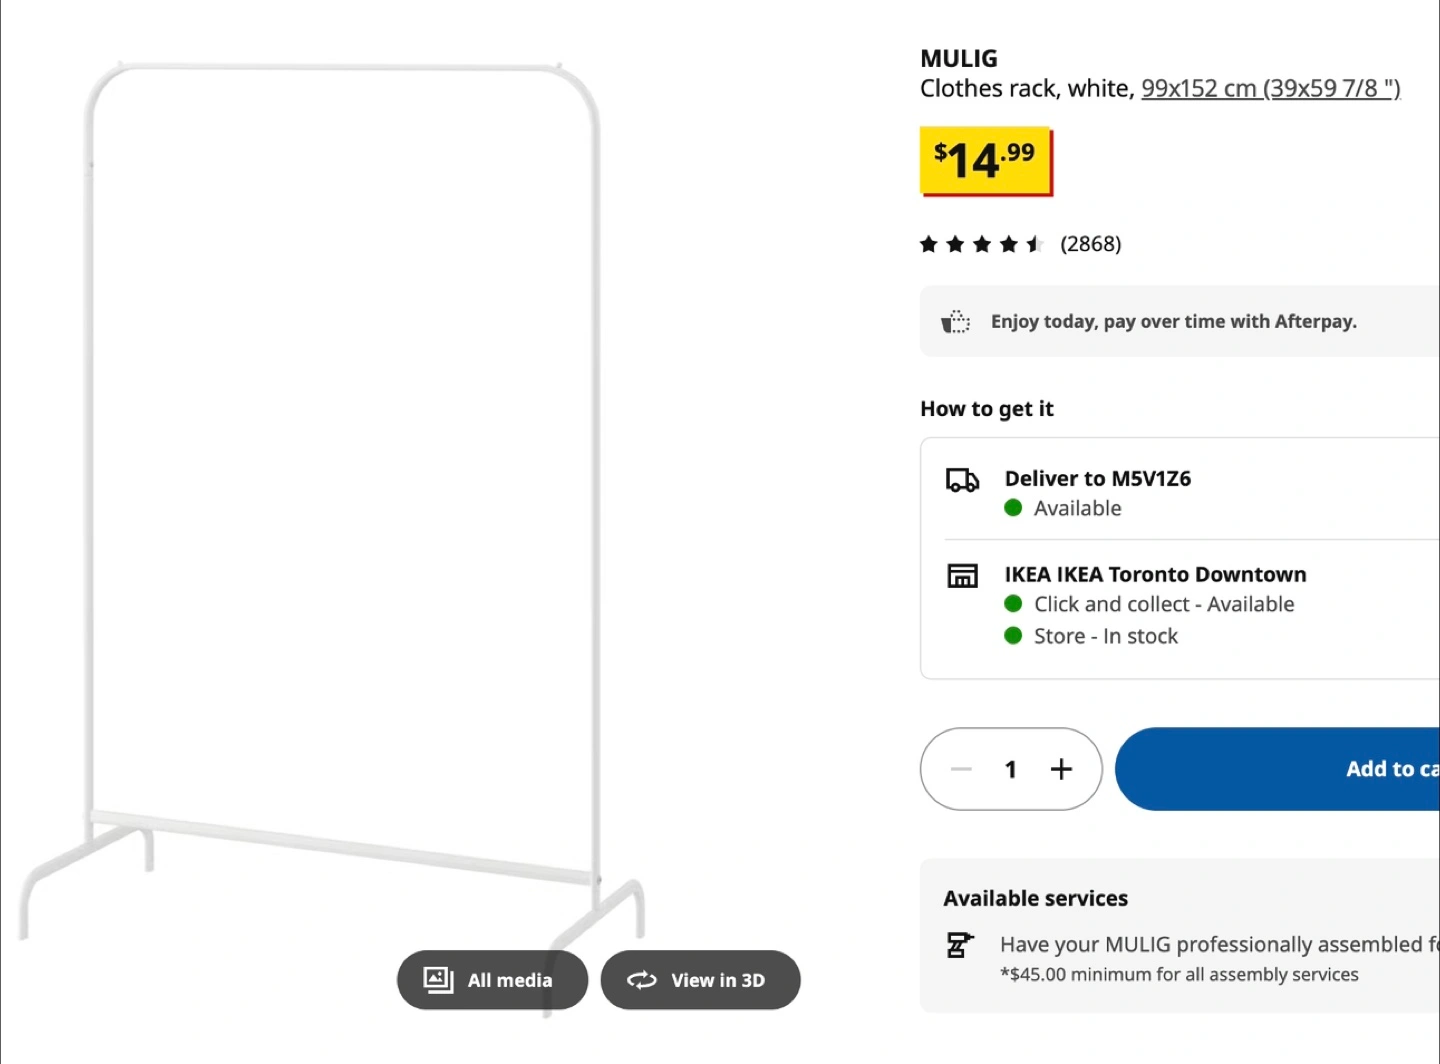Click the assembly service drill icon
This screenshot has width=1440, height=1064.
coord(959,945)
